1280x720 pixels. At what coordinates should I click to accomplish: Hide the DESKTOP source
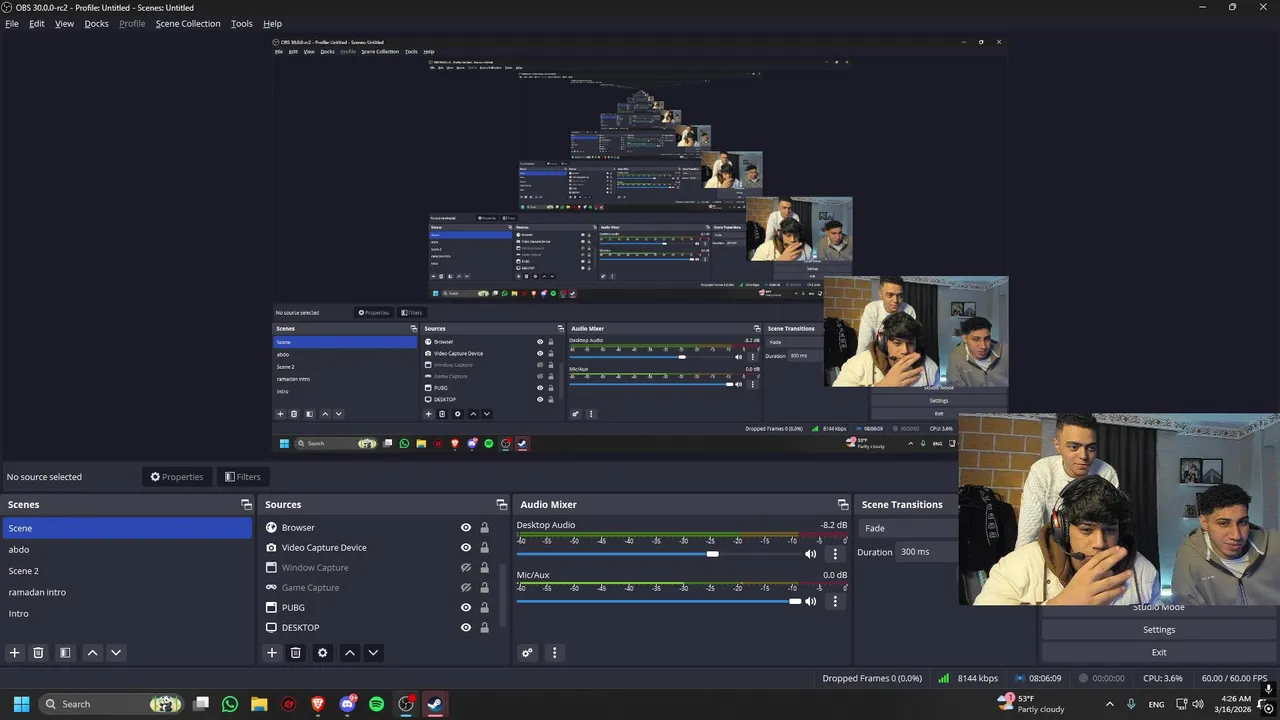[466, 628]
